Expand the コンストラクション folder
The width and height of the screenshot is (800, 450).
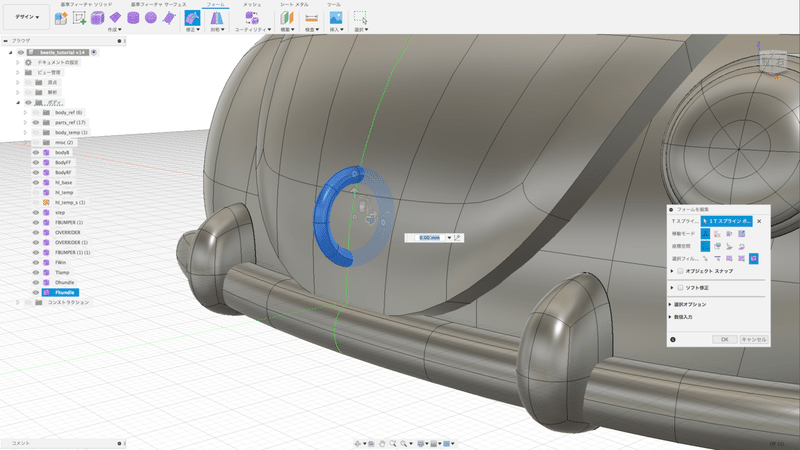click(x=17, y=302)
